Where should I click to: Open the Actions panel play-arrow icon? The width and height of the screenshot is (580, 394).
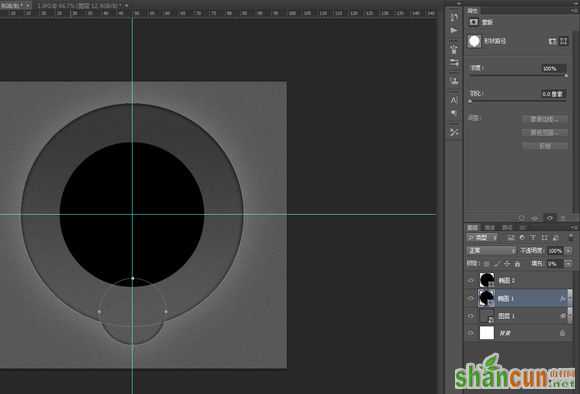(454, 30)
